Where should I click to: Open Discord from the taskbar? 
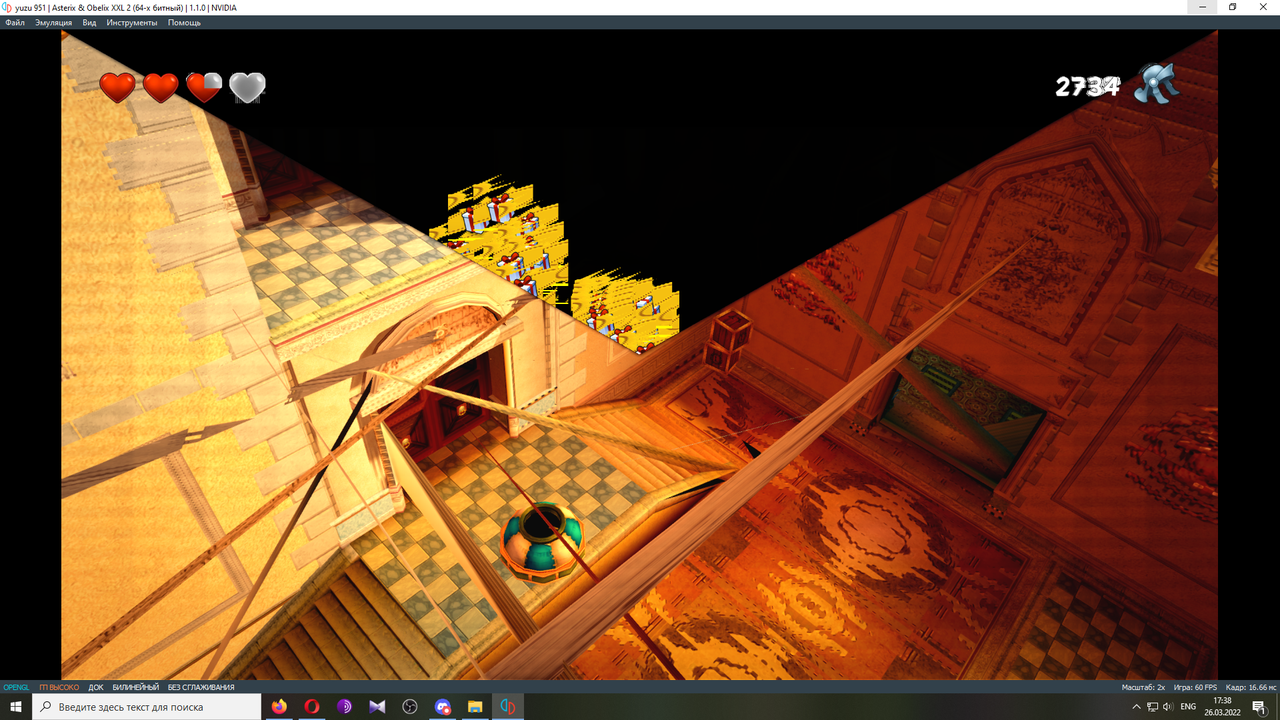[x=443, y=707]
